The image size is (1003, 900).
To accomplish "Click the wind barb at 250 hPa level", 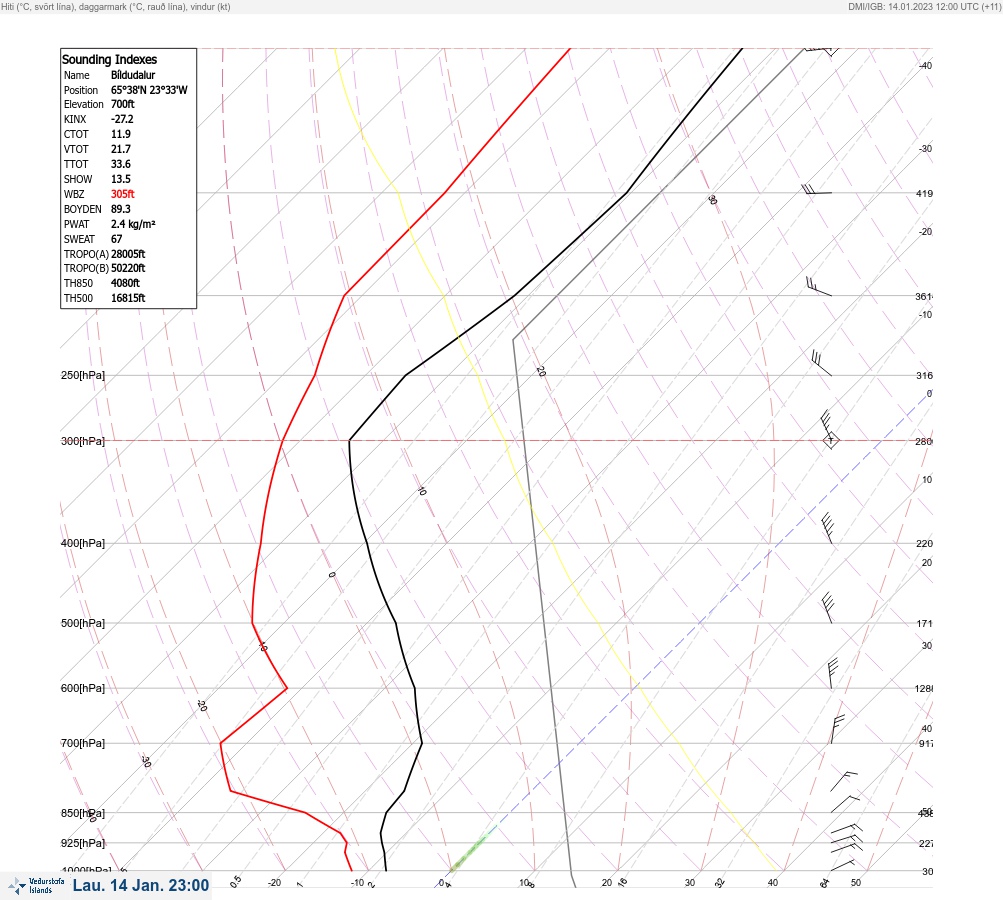I will click(821, 363).
